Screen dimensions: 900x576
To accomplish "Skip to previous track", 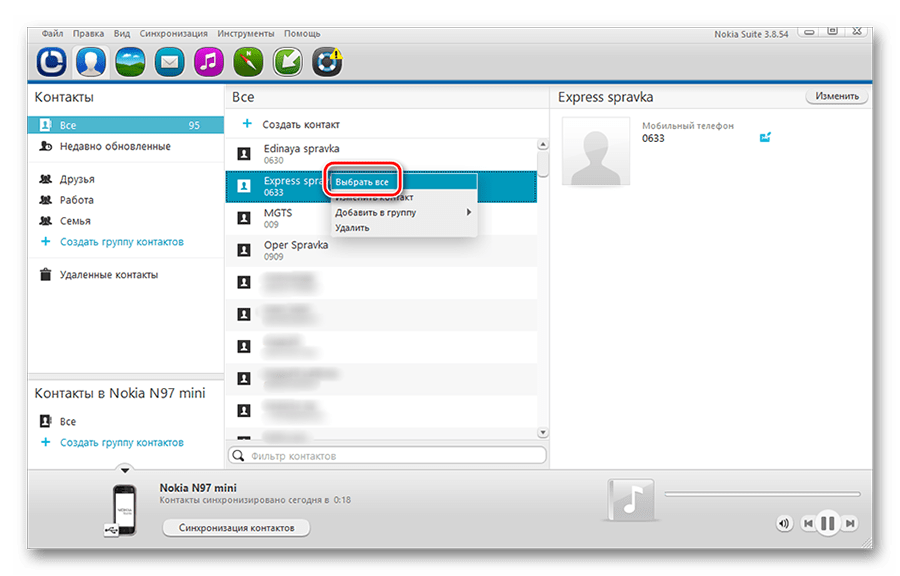I will (x=808, y=523).
